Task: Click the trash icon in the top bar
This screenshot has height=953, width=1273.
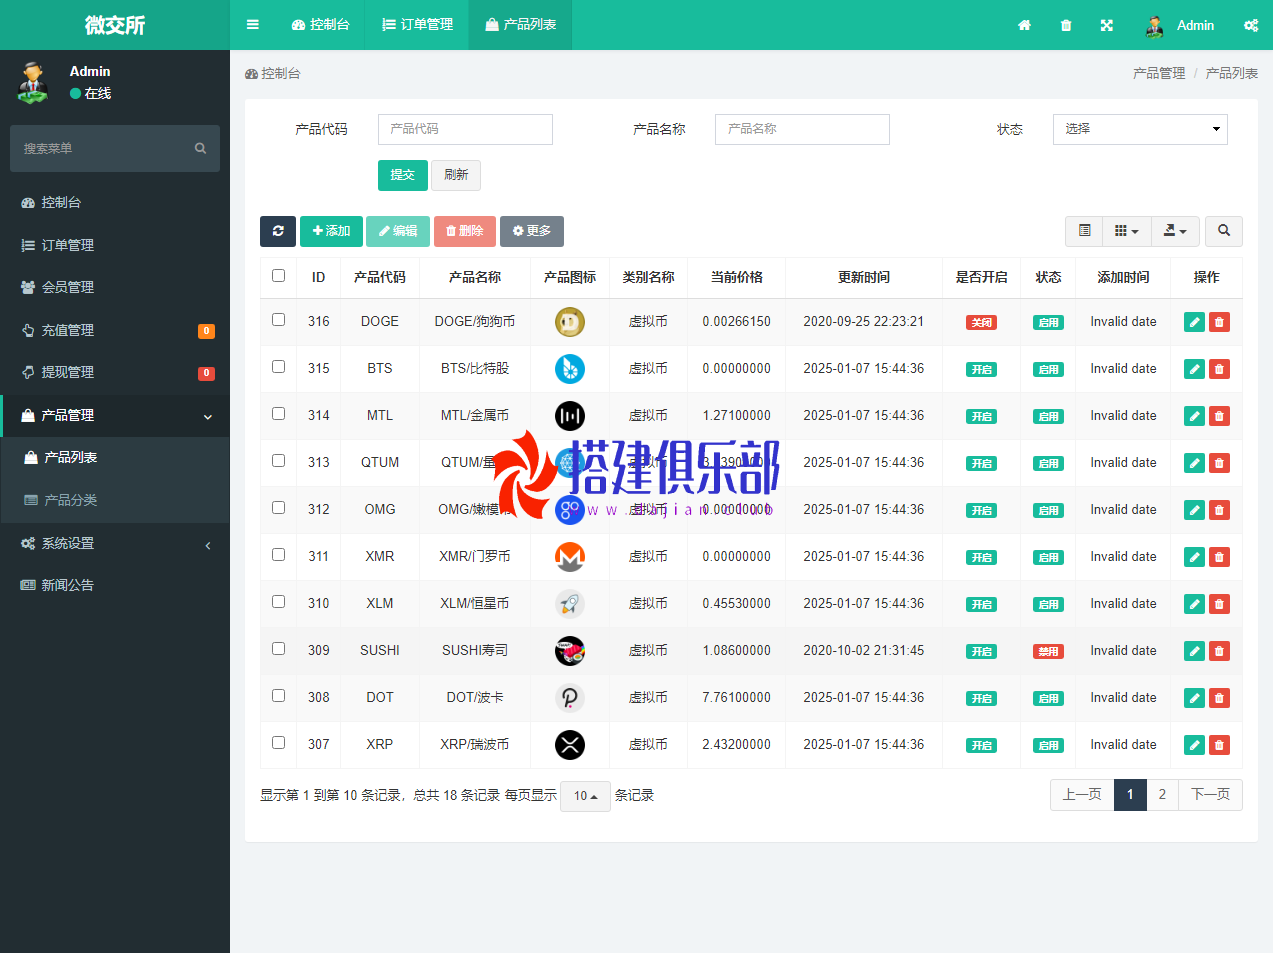Action: [x=1066, y=25]
